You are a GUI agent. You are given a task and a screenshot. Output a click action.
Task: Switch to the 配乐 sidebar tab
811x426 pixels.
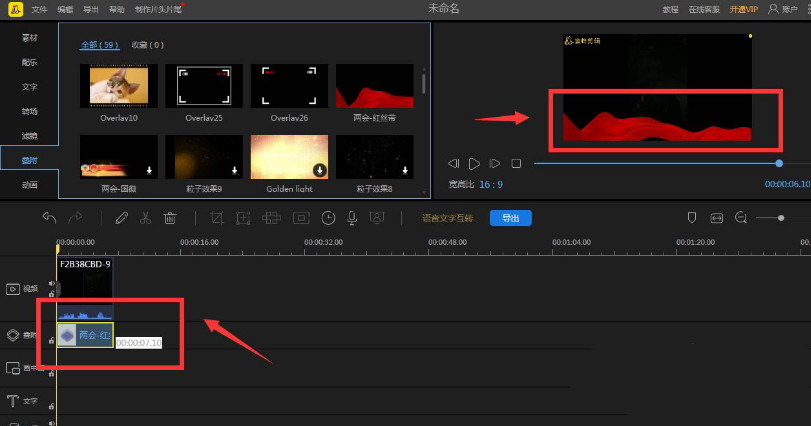(x=29, y=62)
